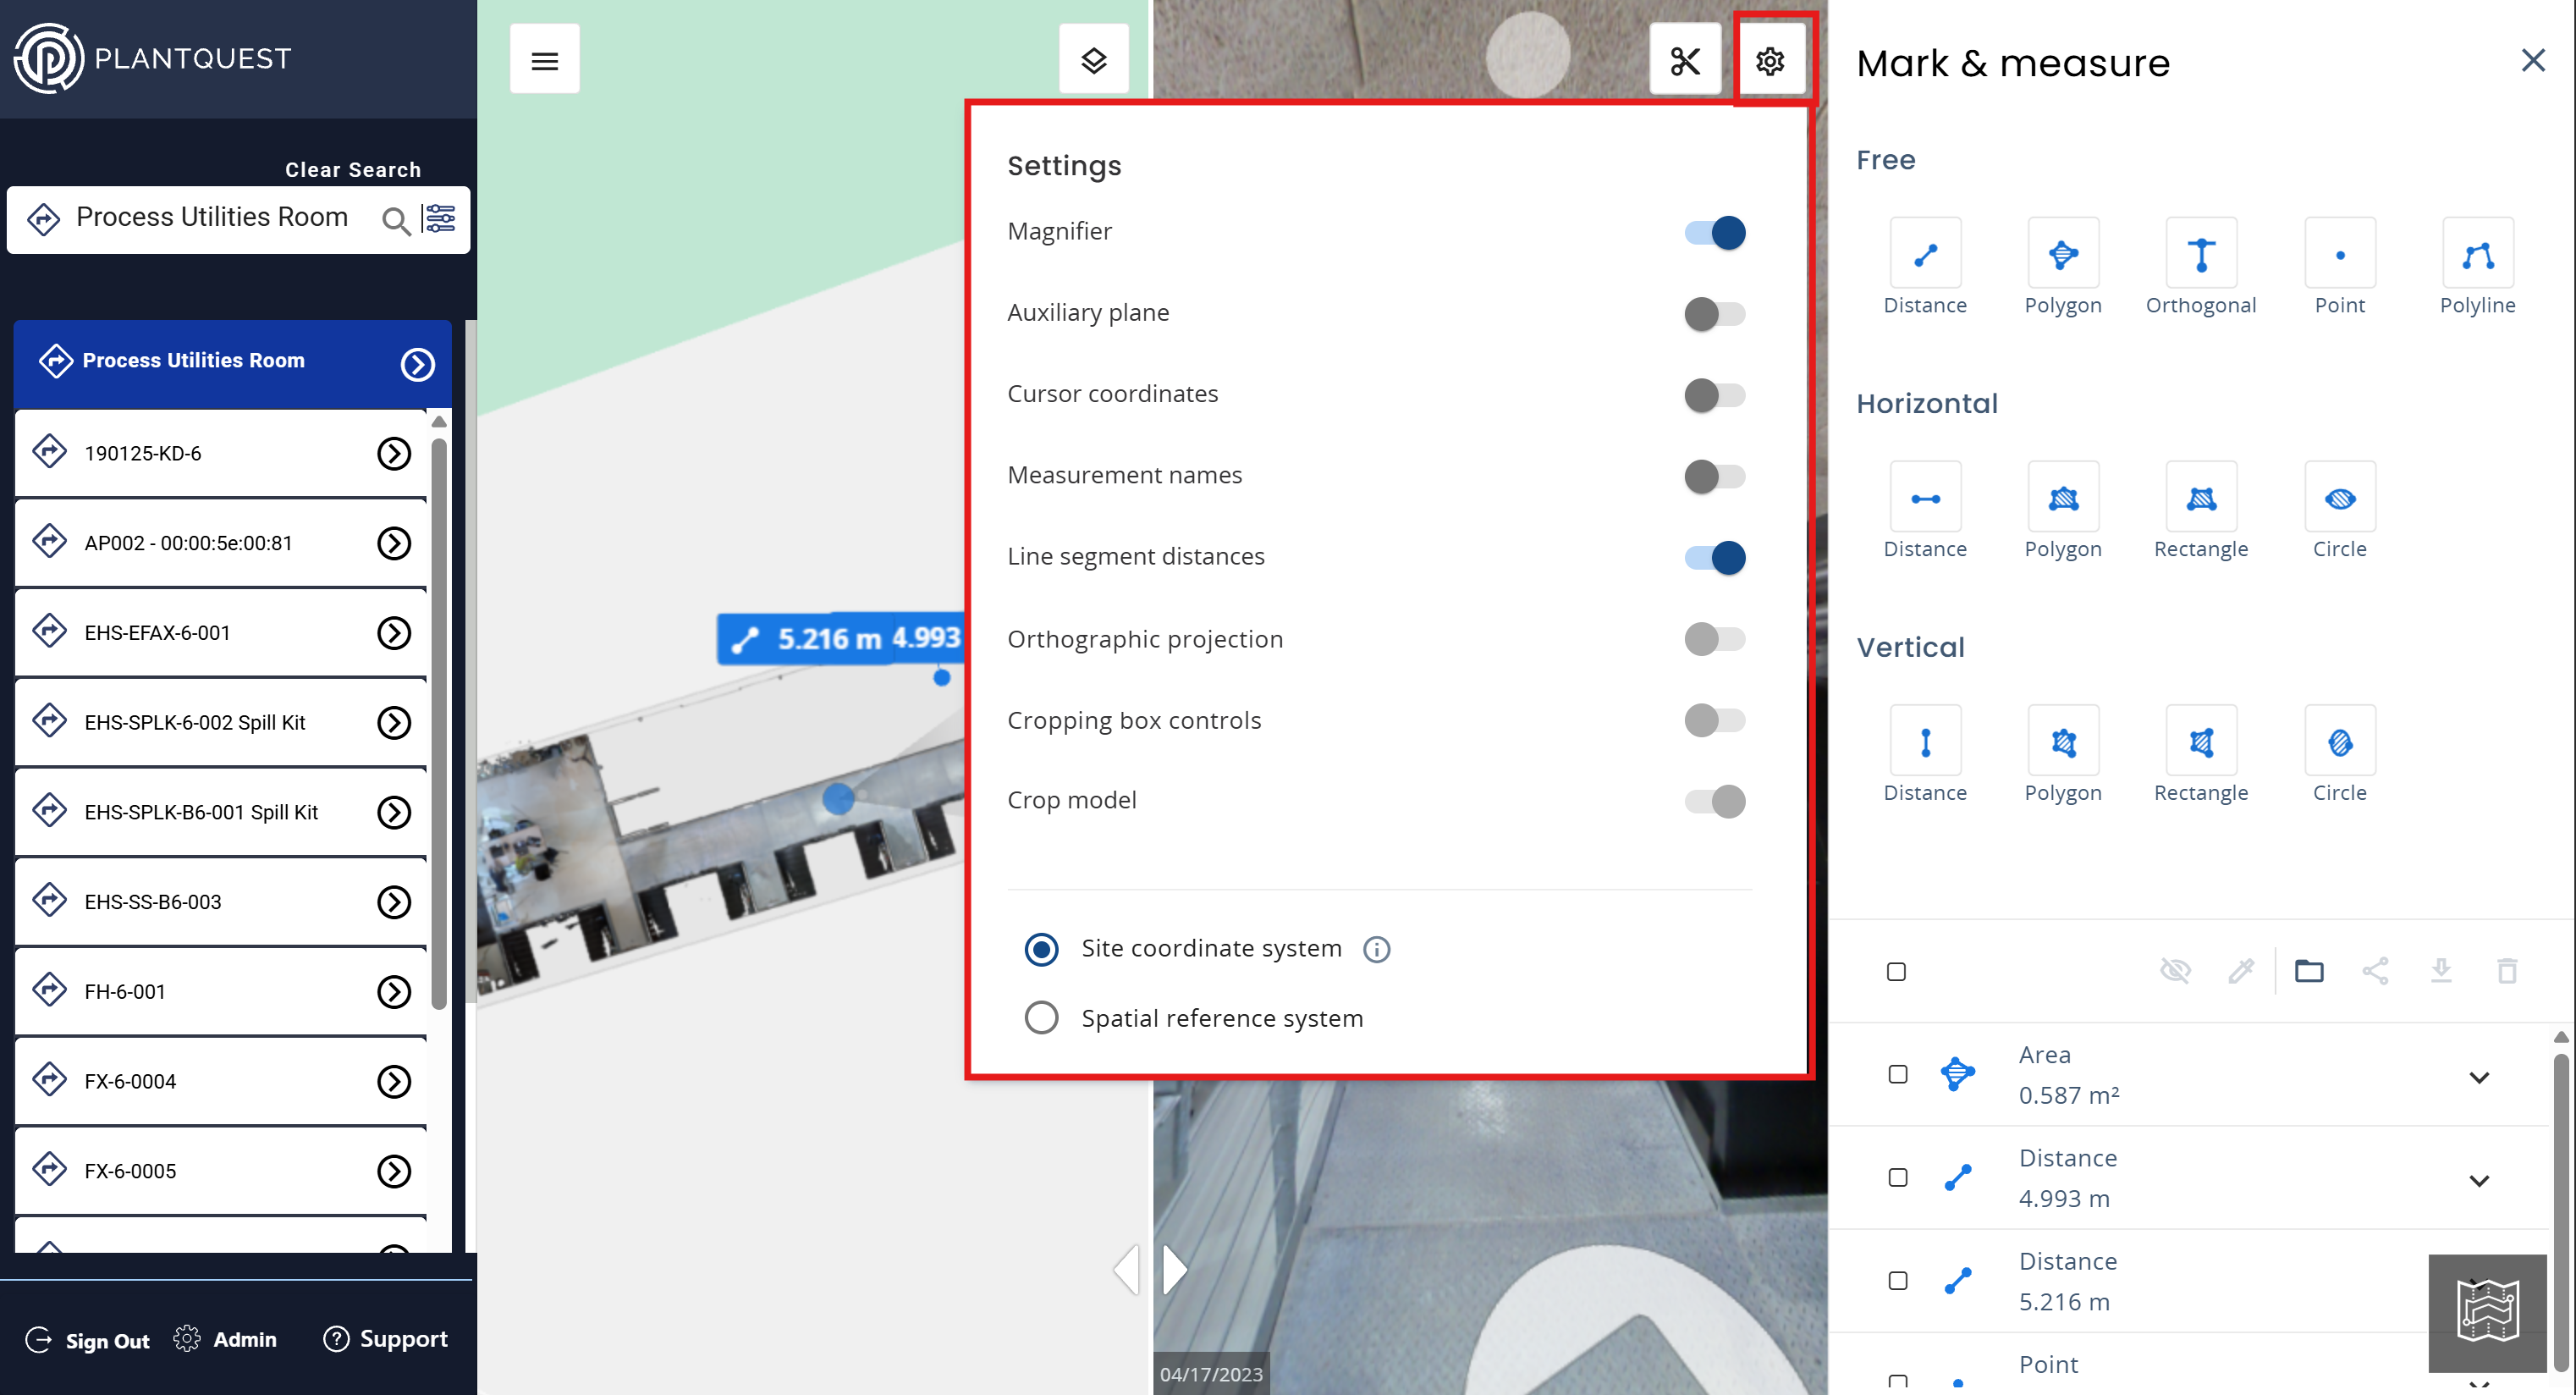Expand the Distance 4.993 m entry

2478,1181
